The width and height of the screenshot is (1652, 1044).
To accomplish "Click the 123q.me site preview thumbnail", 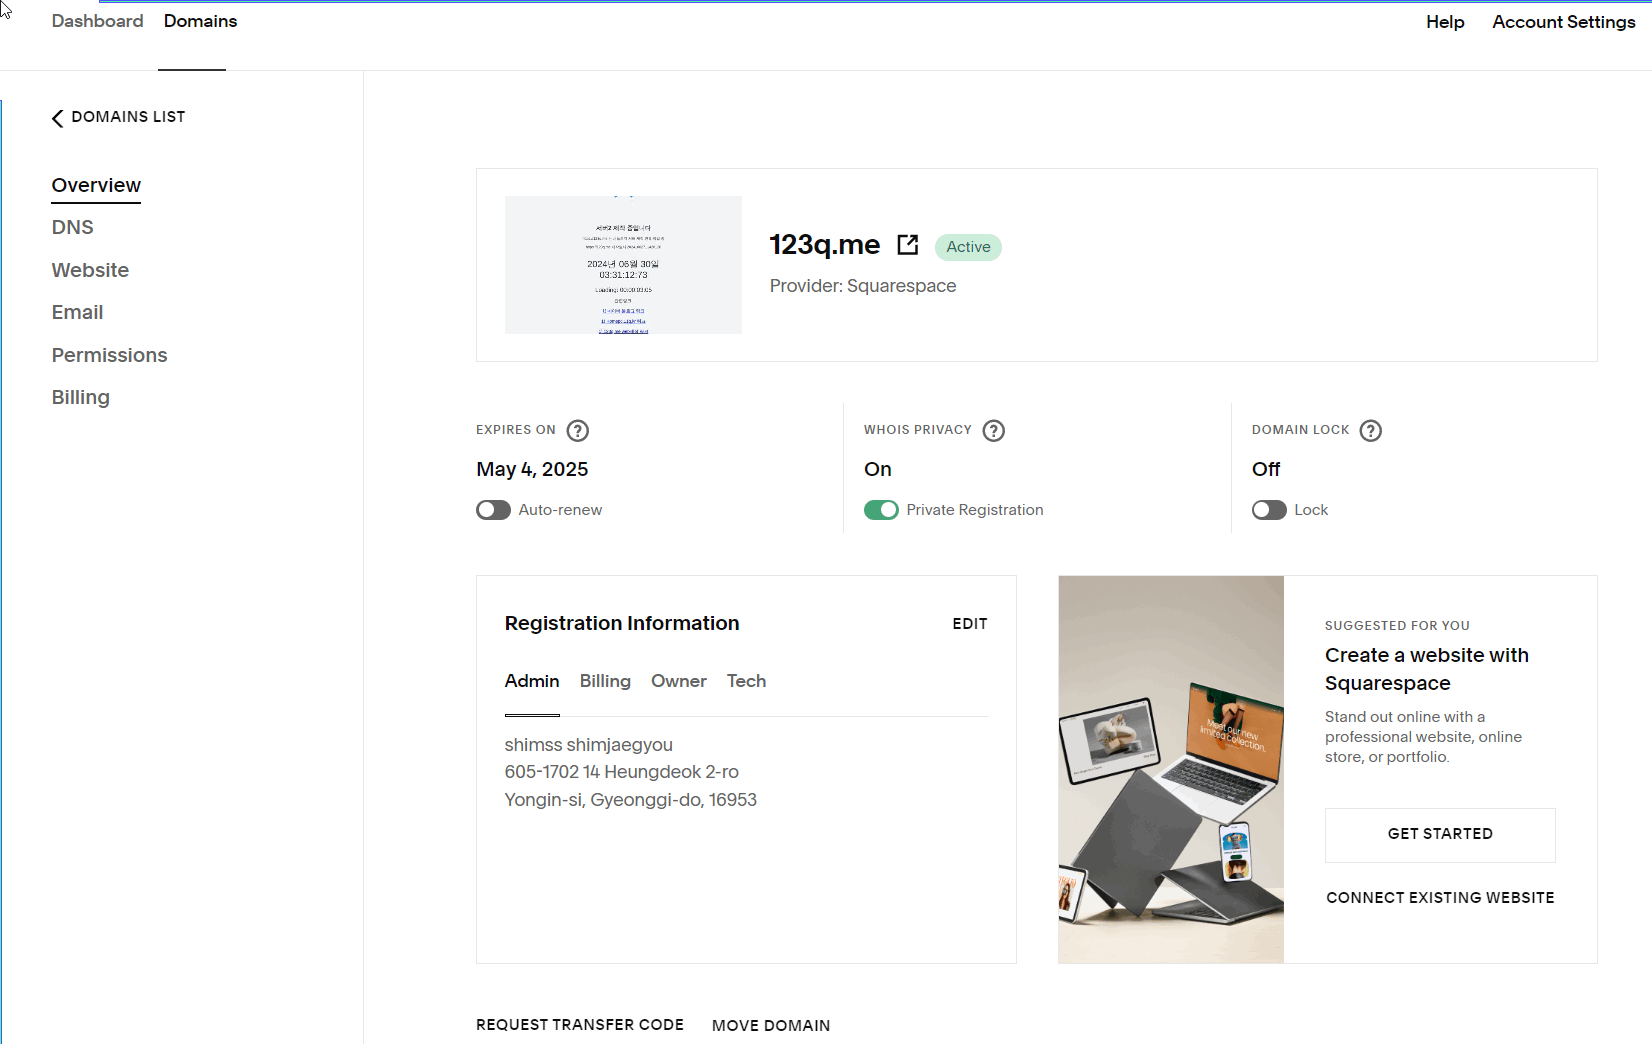I will click(x=623, y=265).
